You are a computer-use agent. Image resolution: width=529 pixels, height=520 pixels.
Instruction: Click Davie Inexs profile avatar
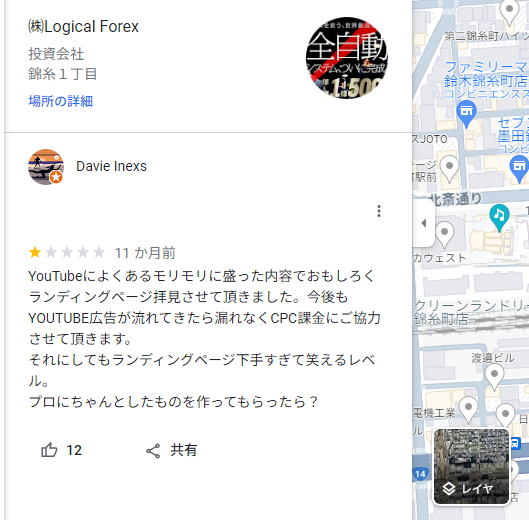click(46, 167)
